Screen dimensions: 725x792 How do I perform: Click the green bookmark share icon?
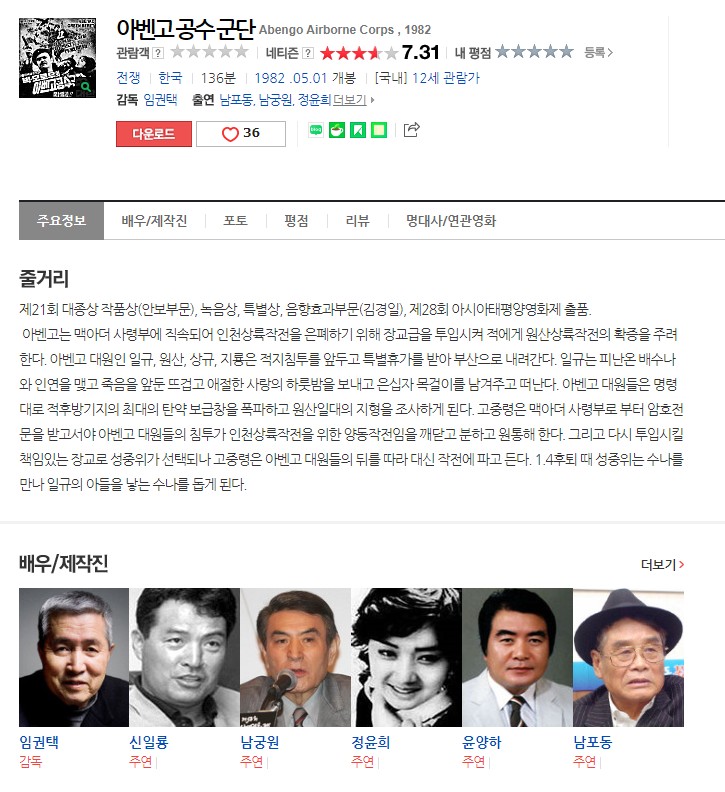point(358,130)
